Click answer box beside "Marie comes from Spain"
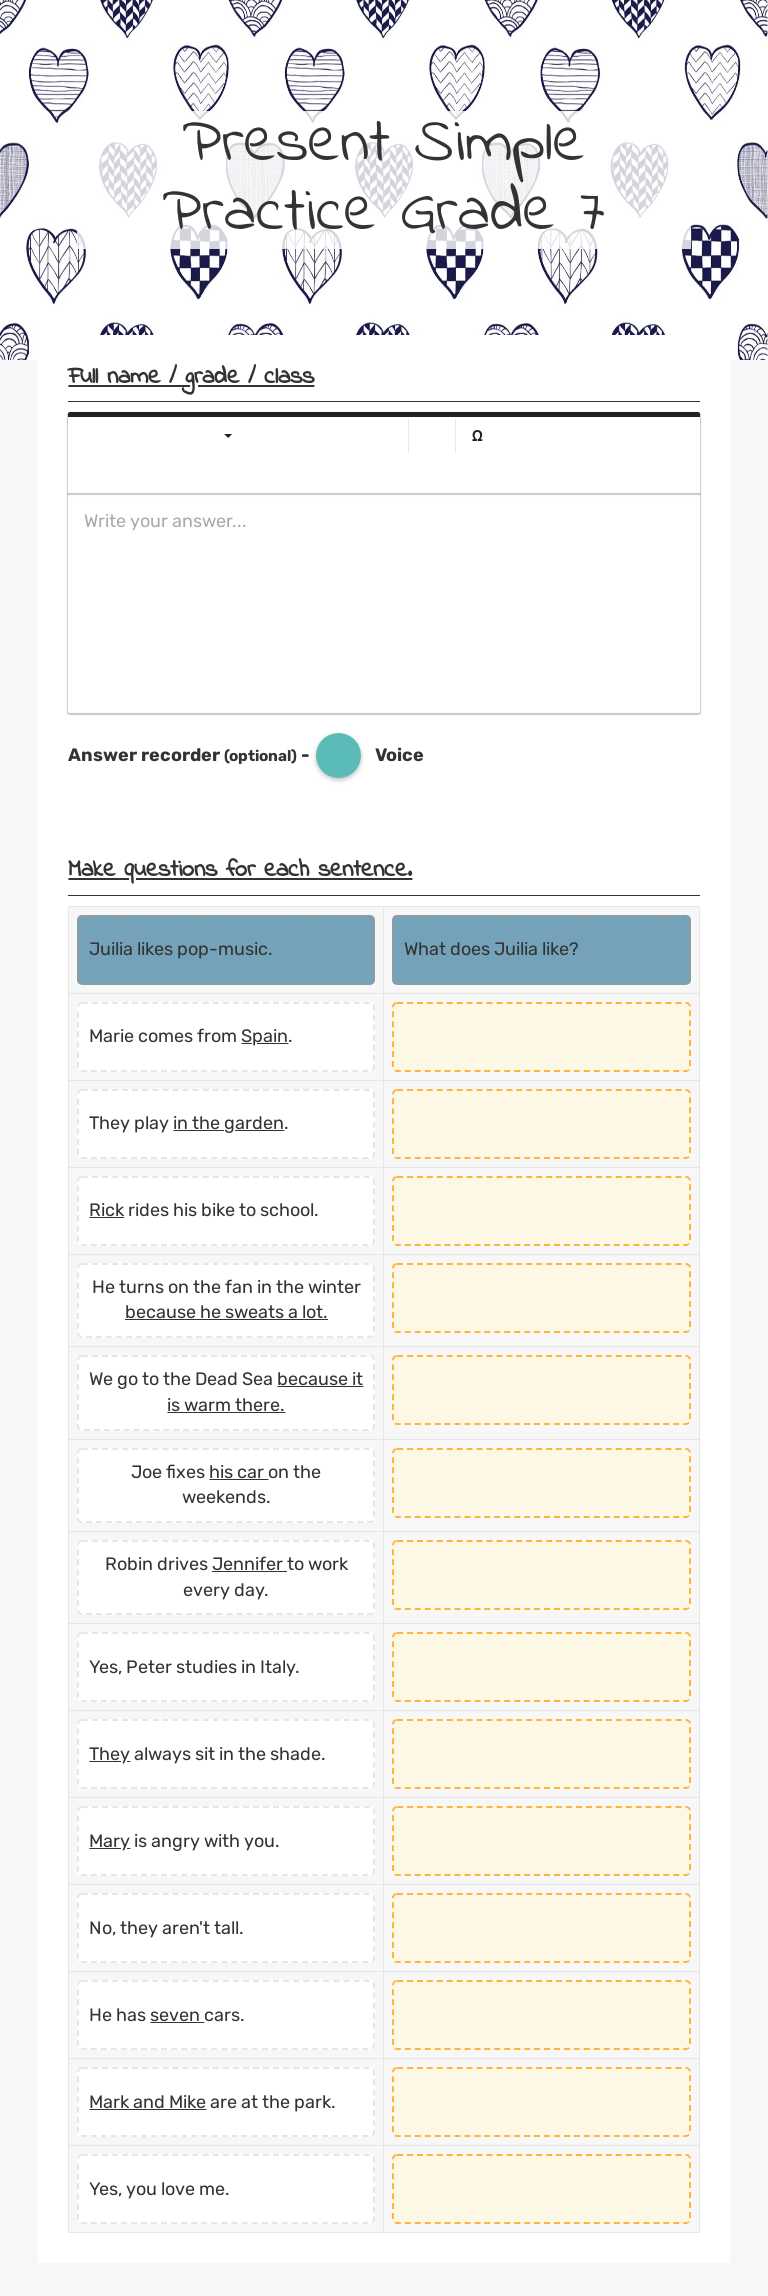 pyautogui.click(x=541, y=1036)
